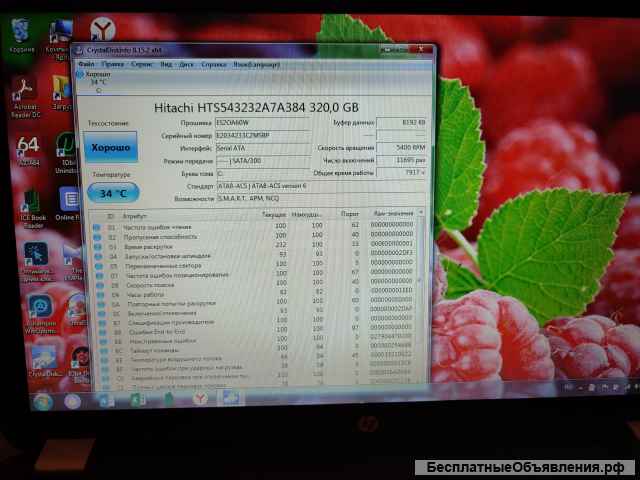The height and width of the screenshot is (480, 640).
Task: Select the active CrystalDiskInfo taskbar button
Action: click(230, 397)
